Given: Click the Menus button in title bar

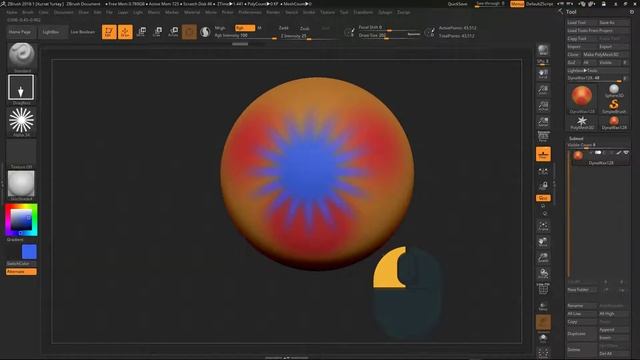Looking at the screenshot, I should [517, 4].
